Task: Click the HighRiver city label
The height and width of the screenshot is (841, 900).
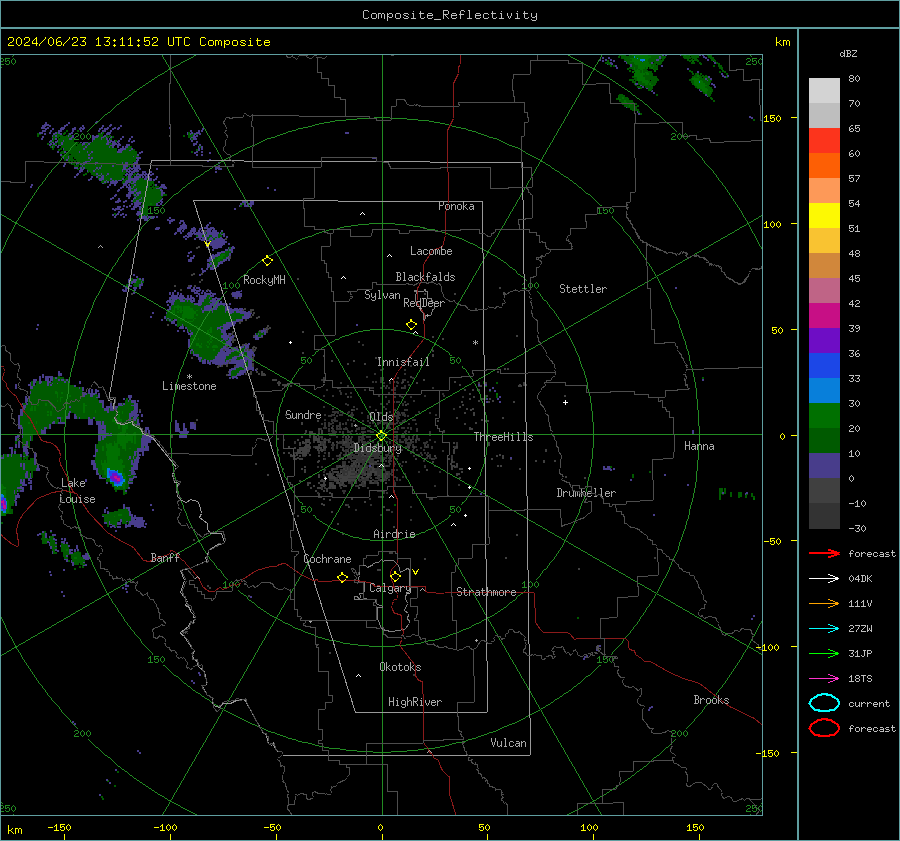Action: 415,702
